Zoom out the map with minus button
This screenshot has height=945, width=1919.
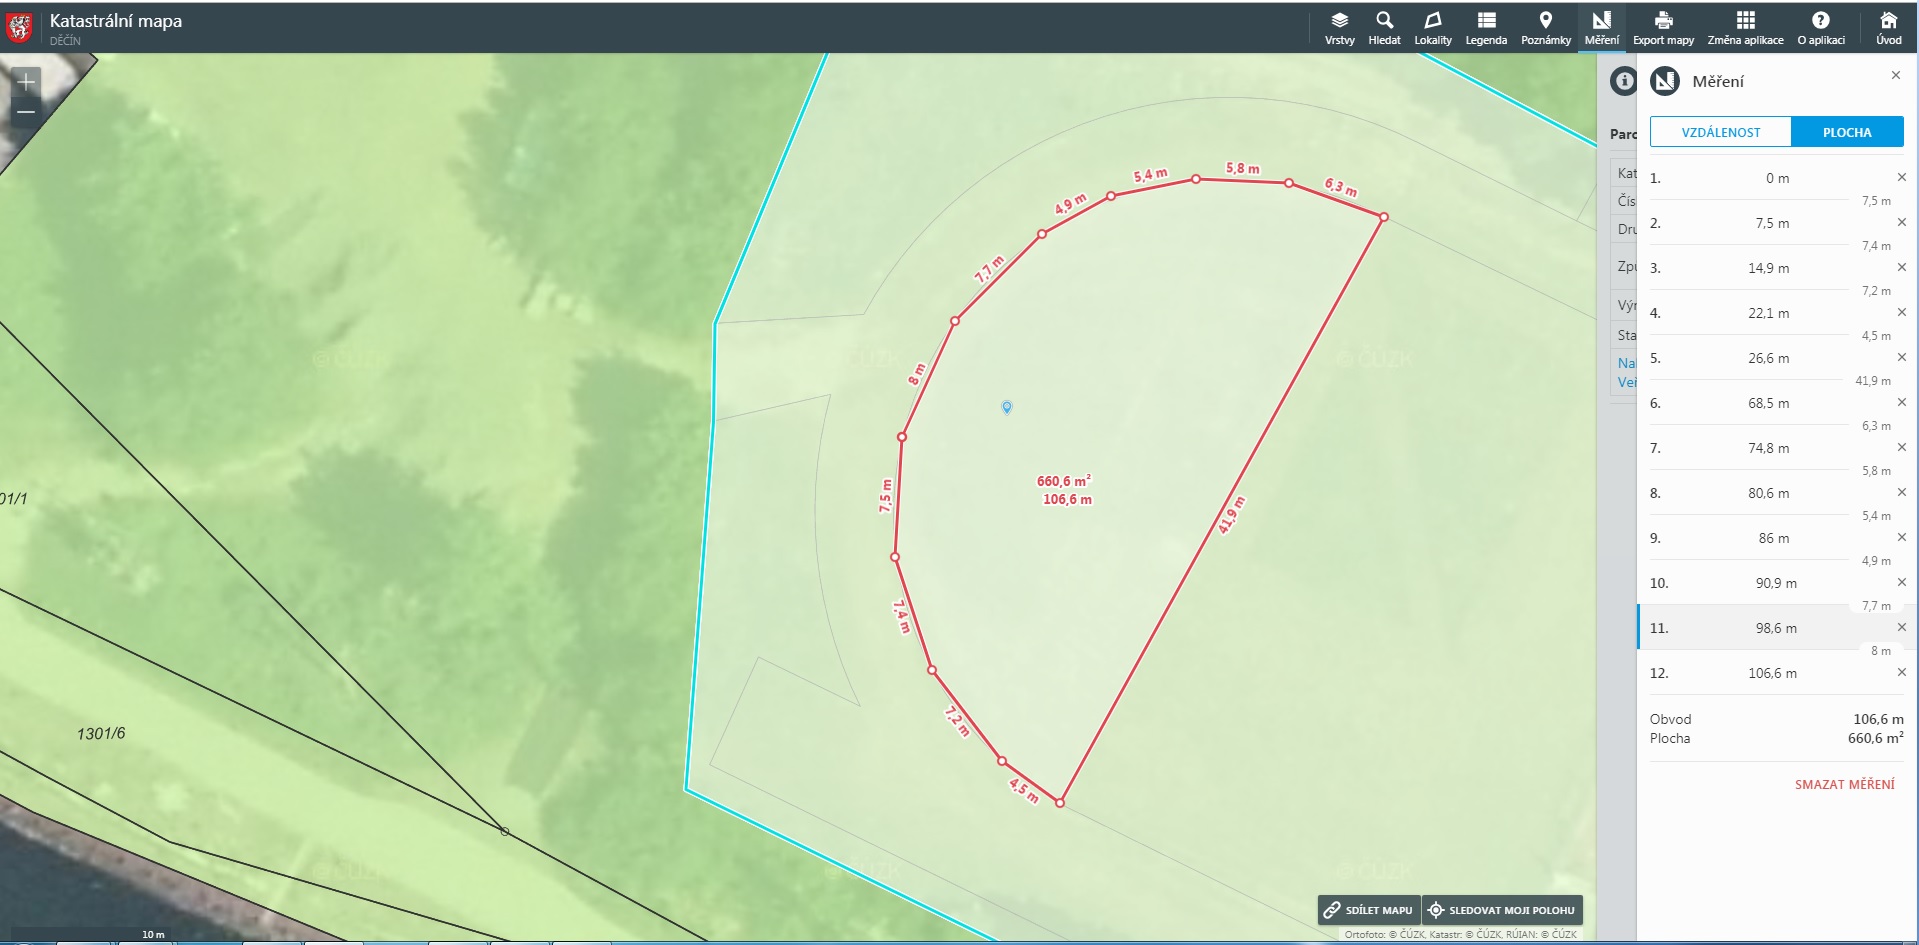[26, 112]
